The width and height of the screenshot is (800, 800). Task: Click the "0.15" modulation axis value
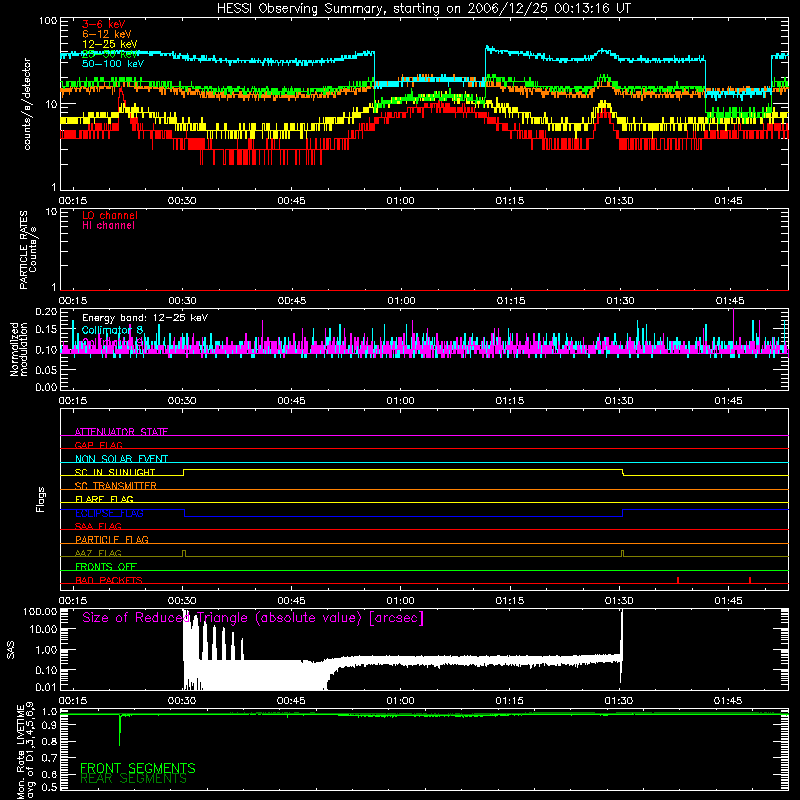[46, 330]
